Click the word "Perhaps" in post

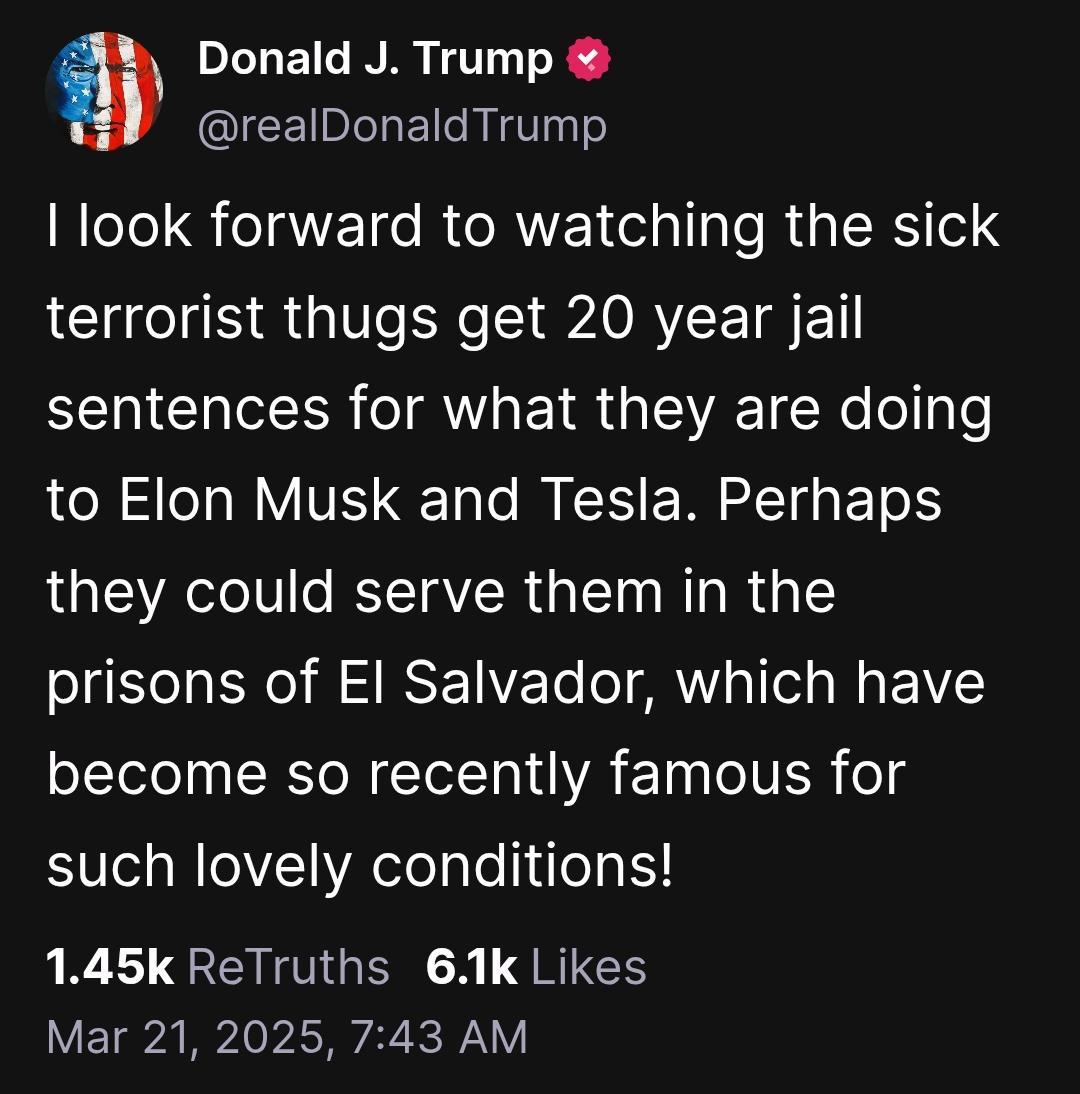829,500
